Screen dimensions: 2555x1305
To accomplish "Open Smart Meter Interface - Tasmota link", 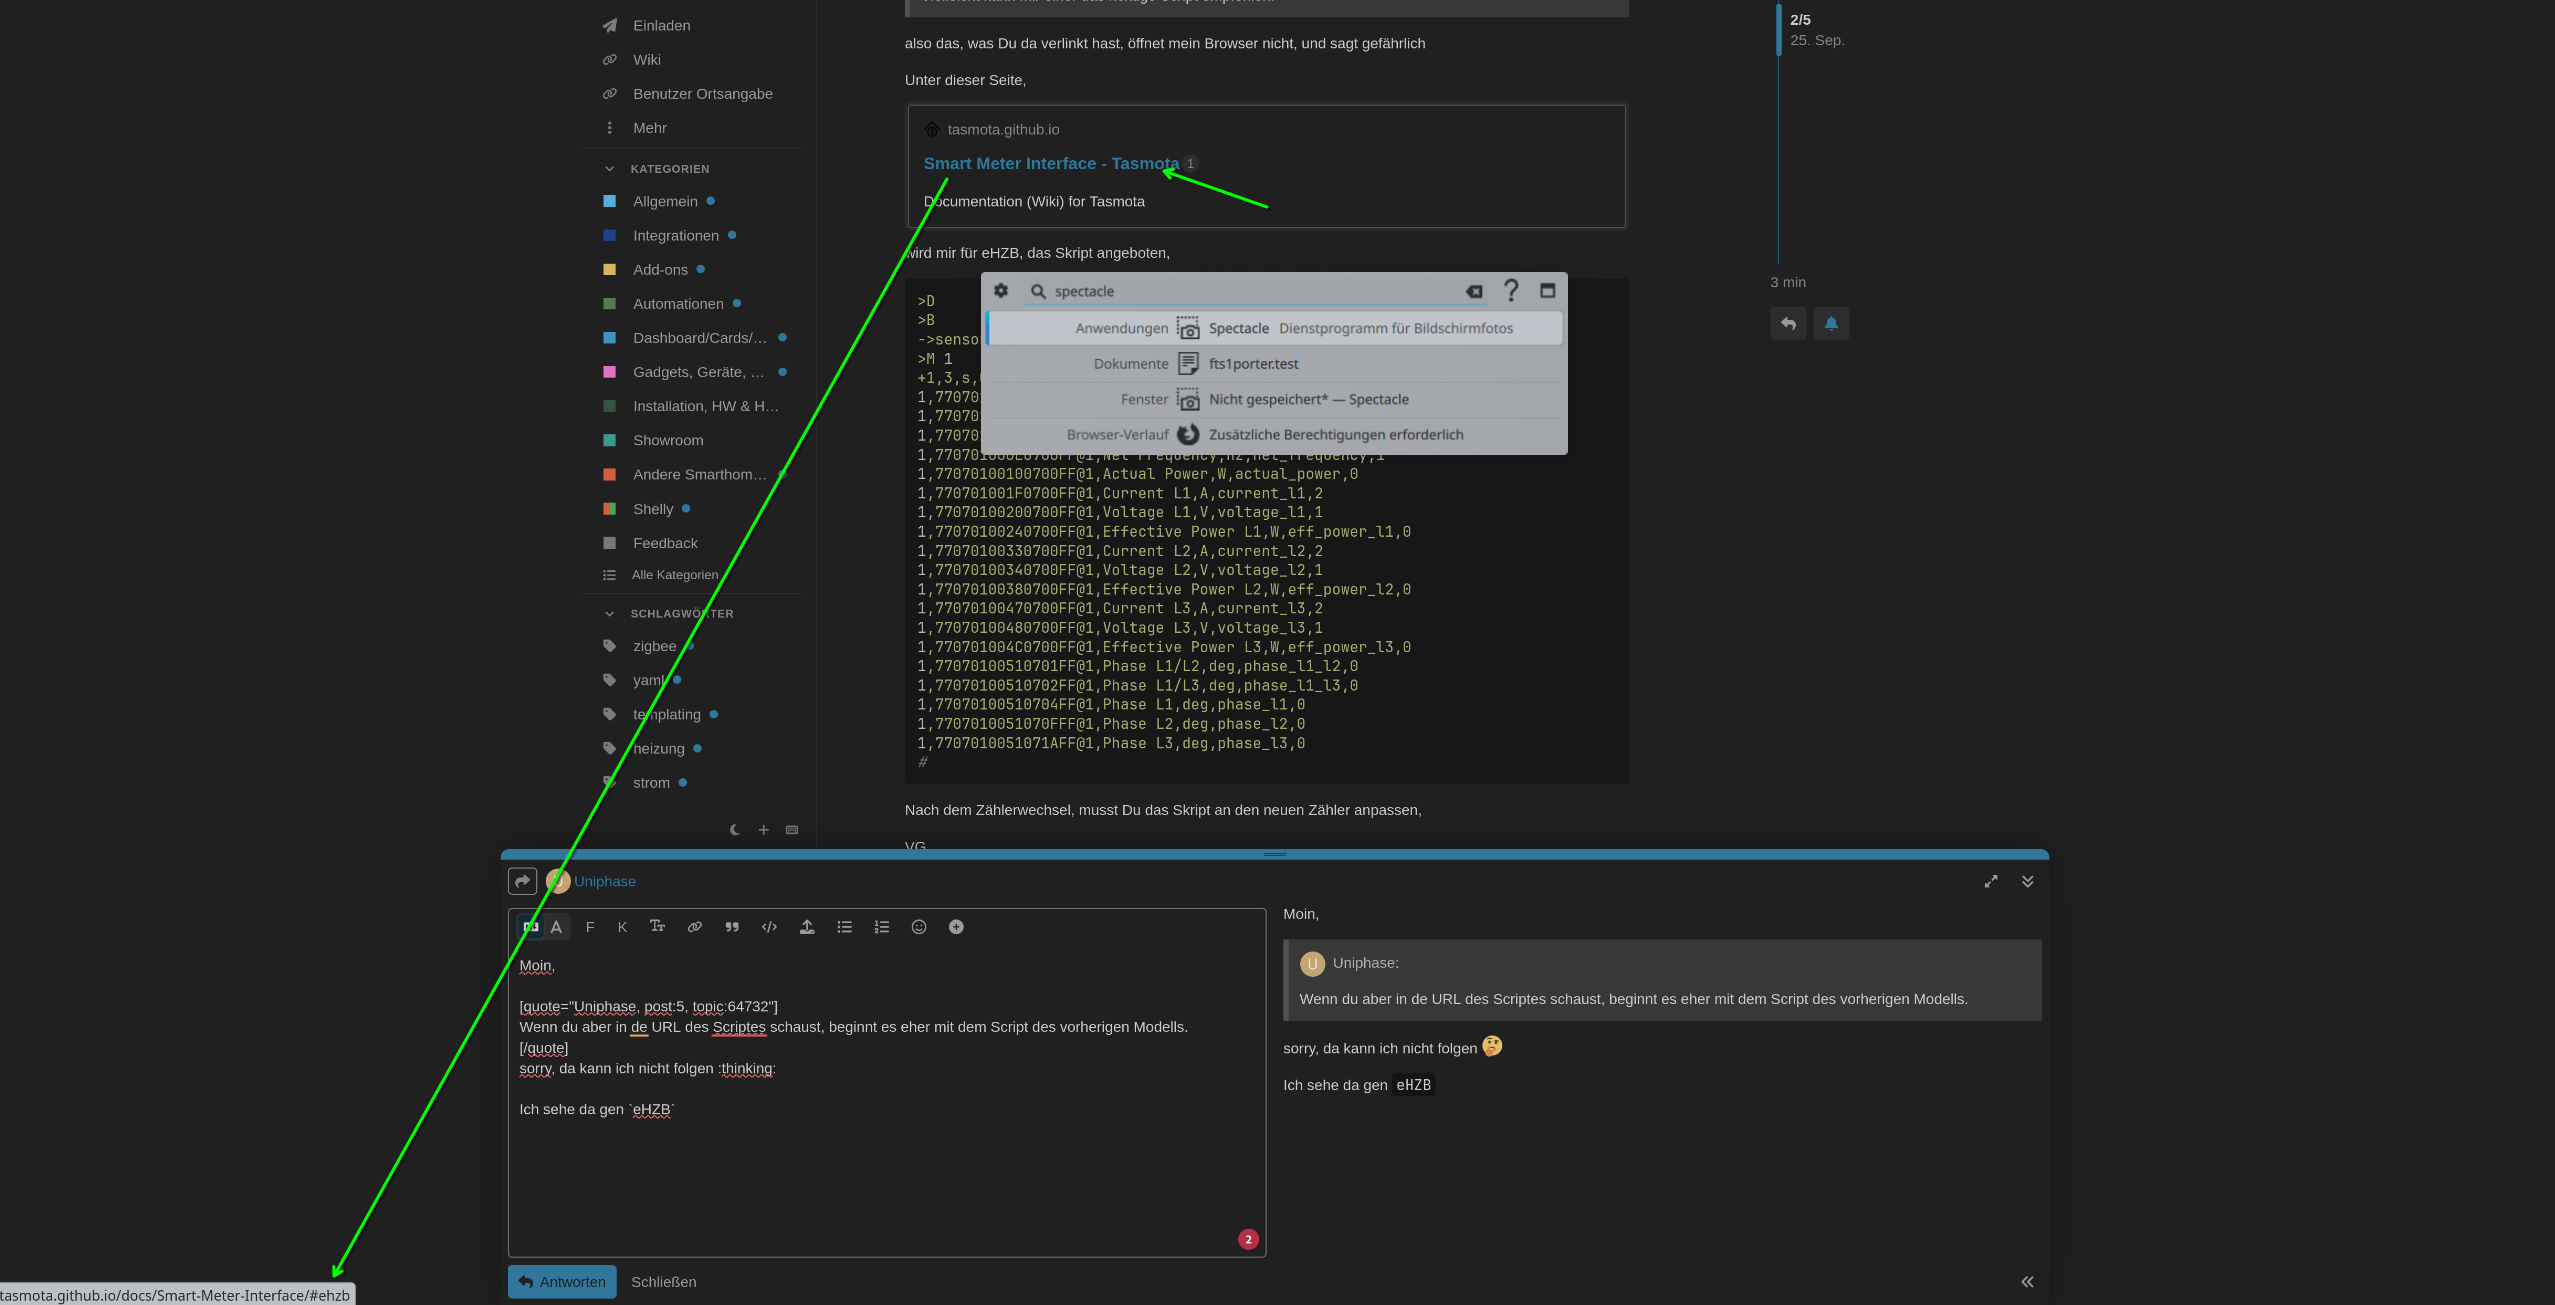I will 1050,164.
